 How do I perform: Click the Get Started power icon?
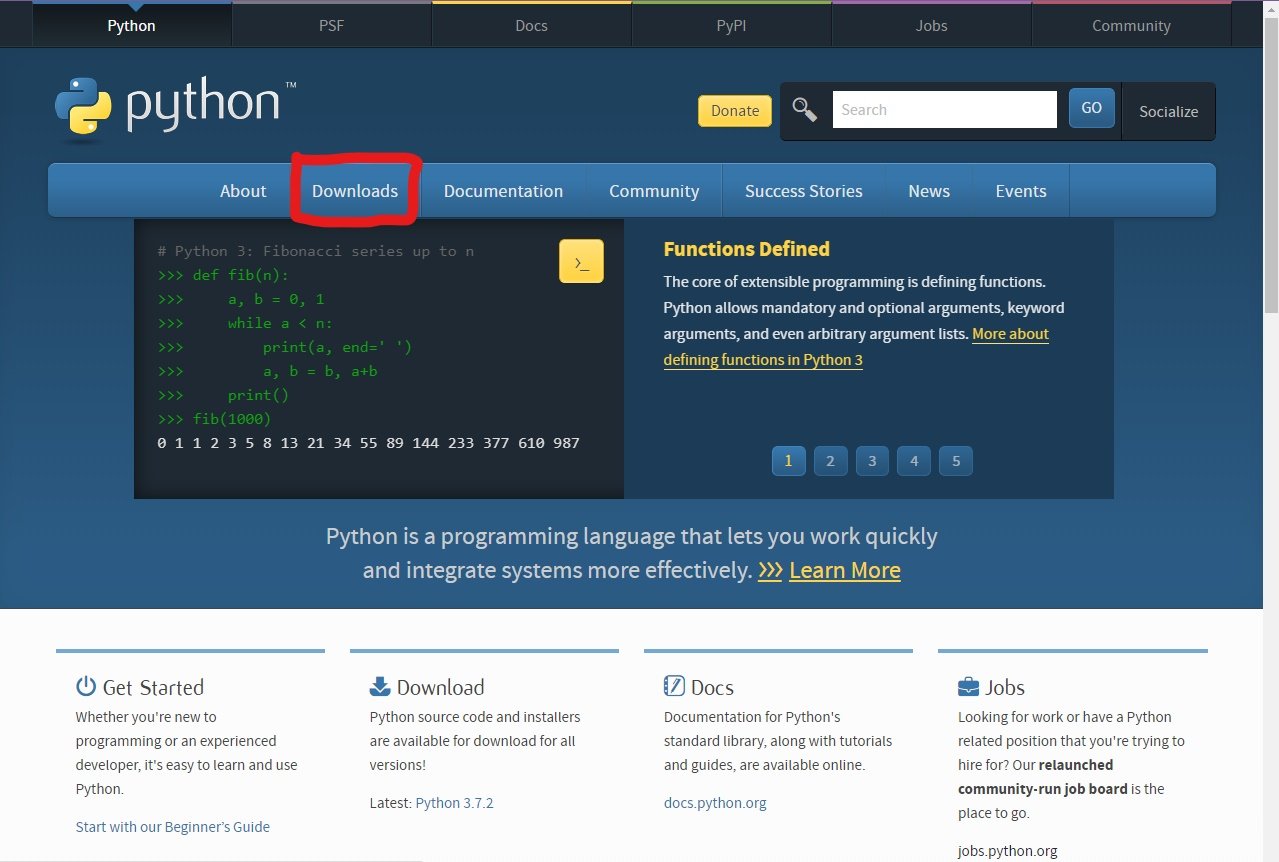tap(86, 686)
